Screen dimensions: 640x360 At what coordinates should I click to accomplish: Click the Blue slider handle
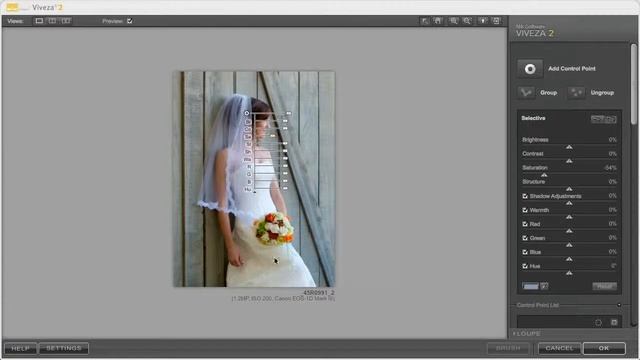tap(569, 259)
